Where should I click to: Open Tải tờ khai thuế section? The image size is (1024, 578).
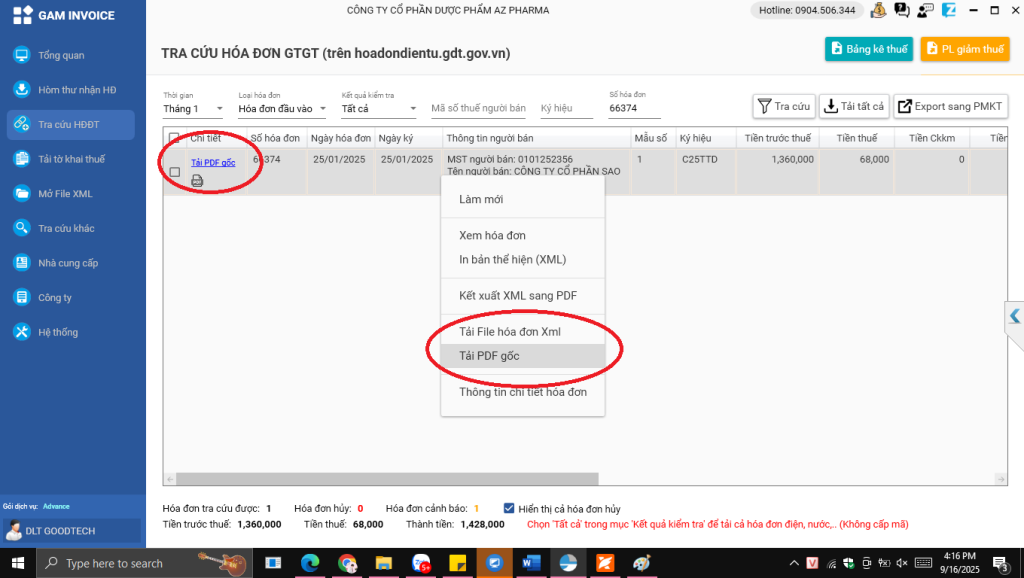point(71,159)
